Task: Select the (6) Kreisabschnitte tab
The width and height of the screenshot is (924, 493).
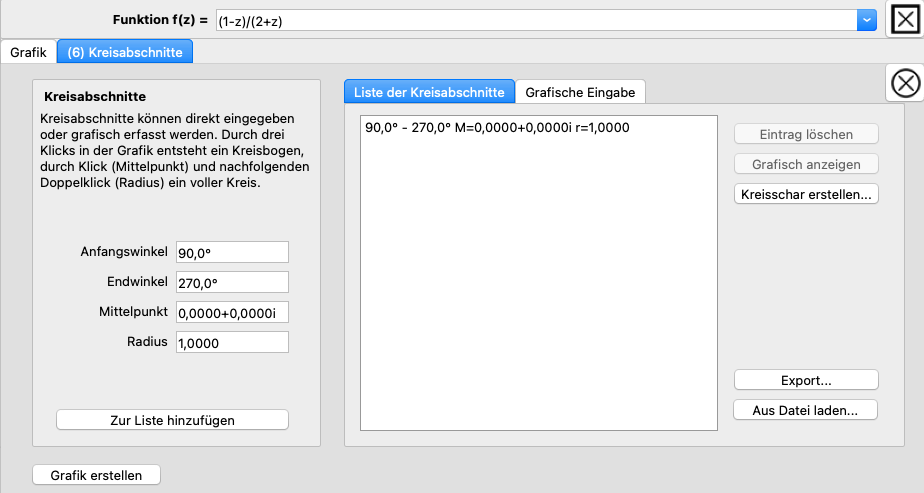Action: point(125,52)
